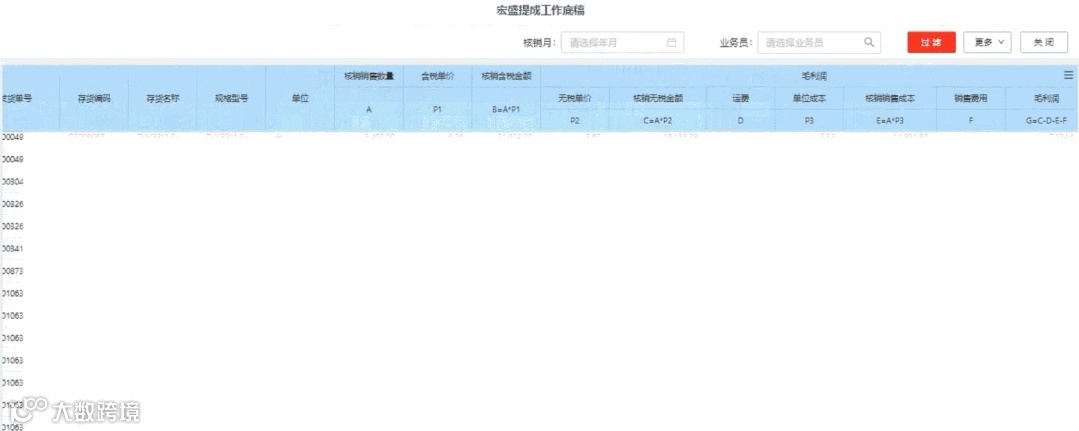Select the 销售费用 column header
The width and height of the screenshot is (1079, 431).
tap(971, 98)
